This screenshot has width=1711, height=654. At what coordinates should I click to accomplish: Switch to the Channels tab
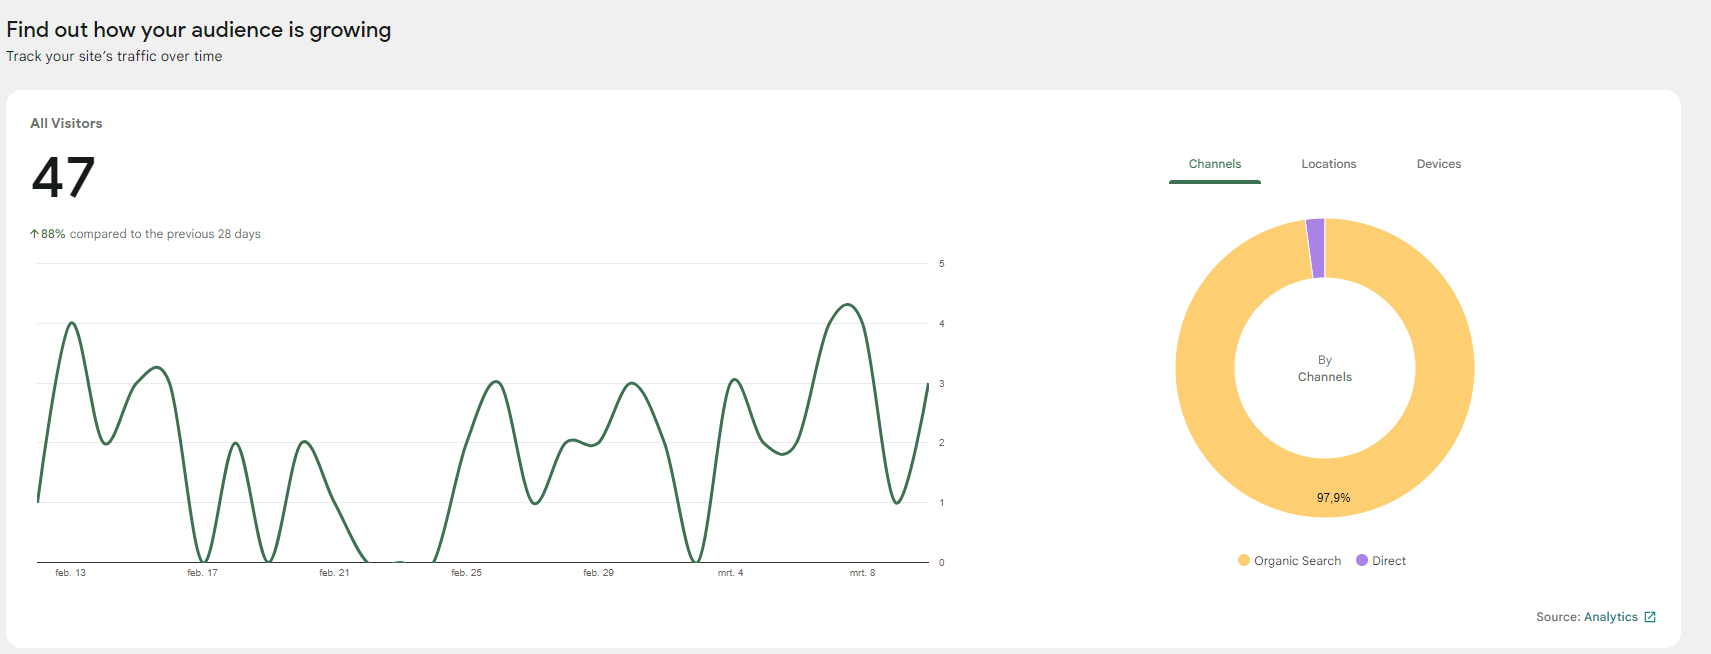pyautogui.click(x=1215, y=164)
